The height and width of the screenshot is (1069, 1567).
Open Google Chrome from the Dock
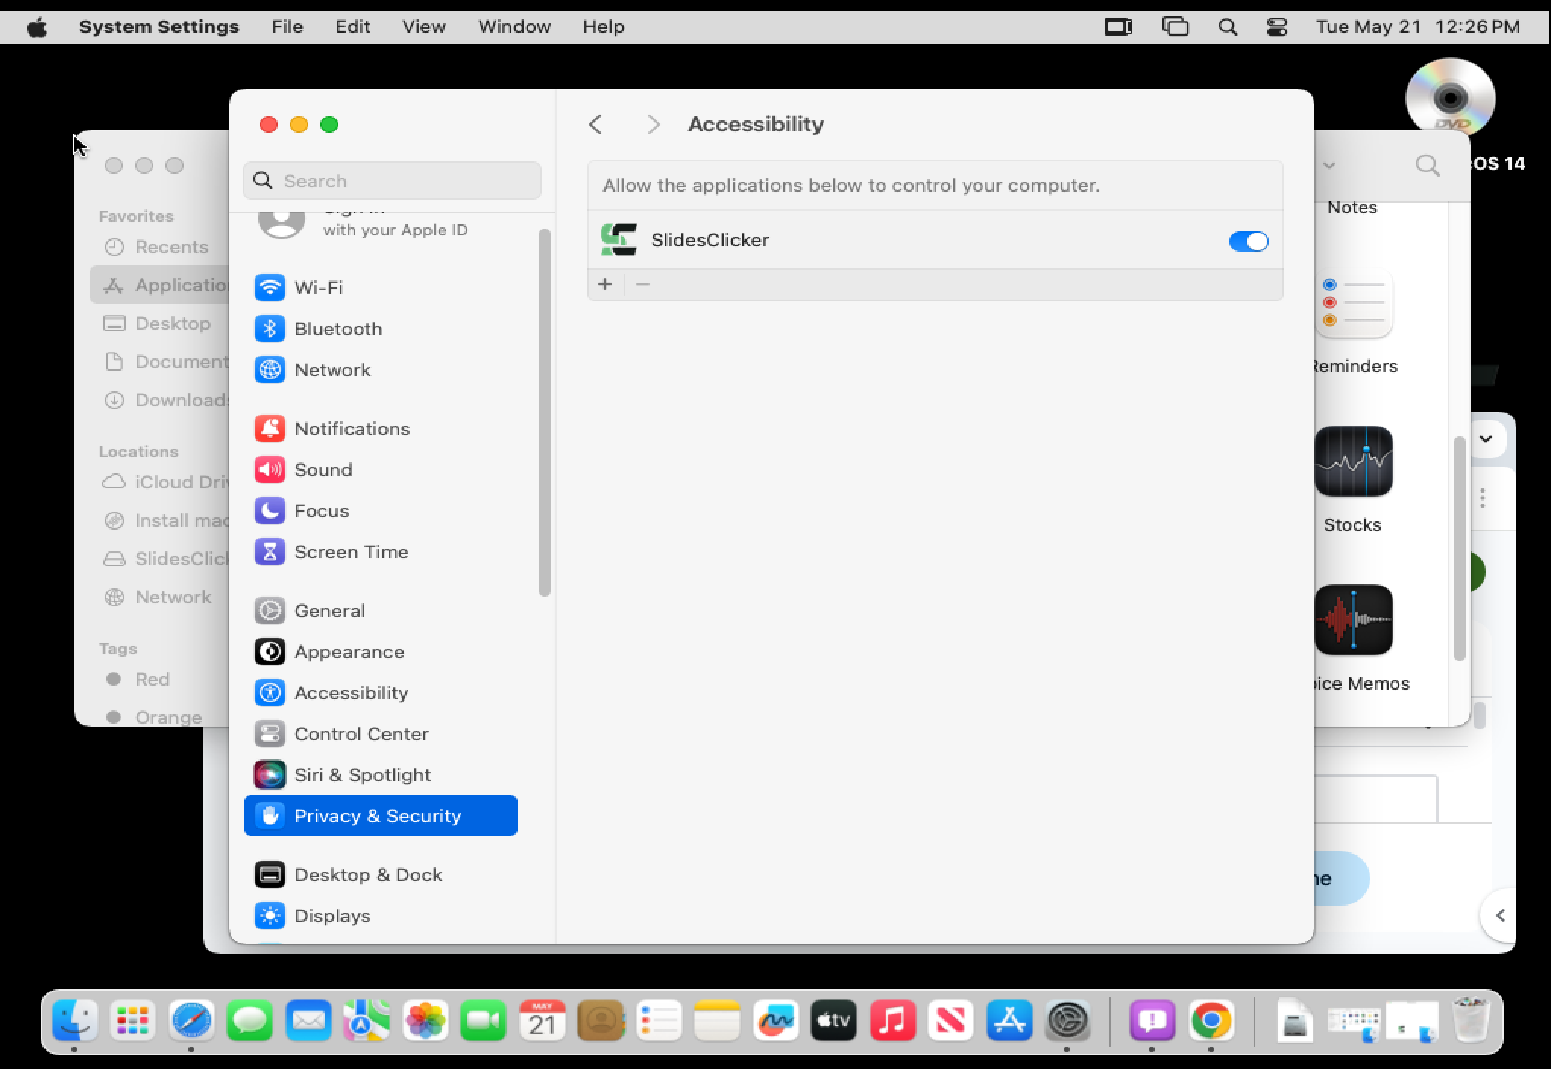tap(1211, 1020)
